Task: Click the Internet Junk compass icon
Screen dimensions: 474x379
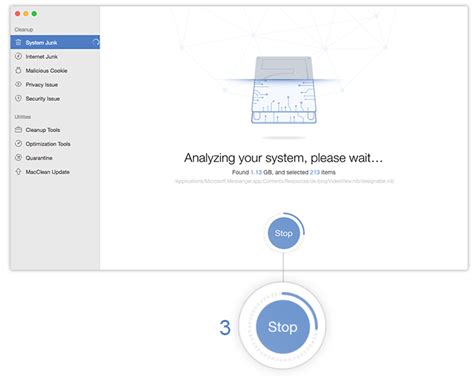Action: (19, 56)
